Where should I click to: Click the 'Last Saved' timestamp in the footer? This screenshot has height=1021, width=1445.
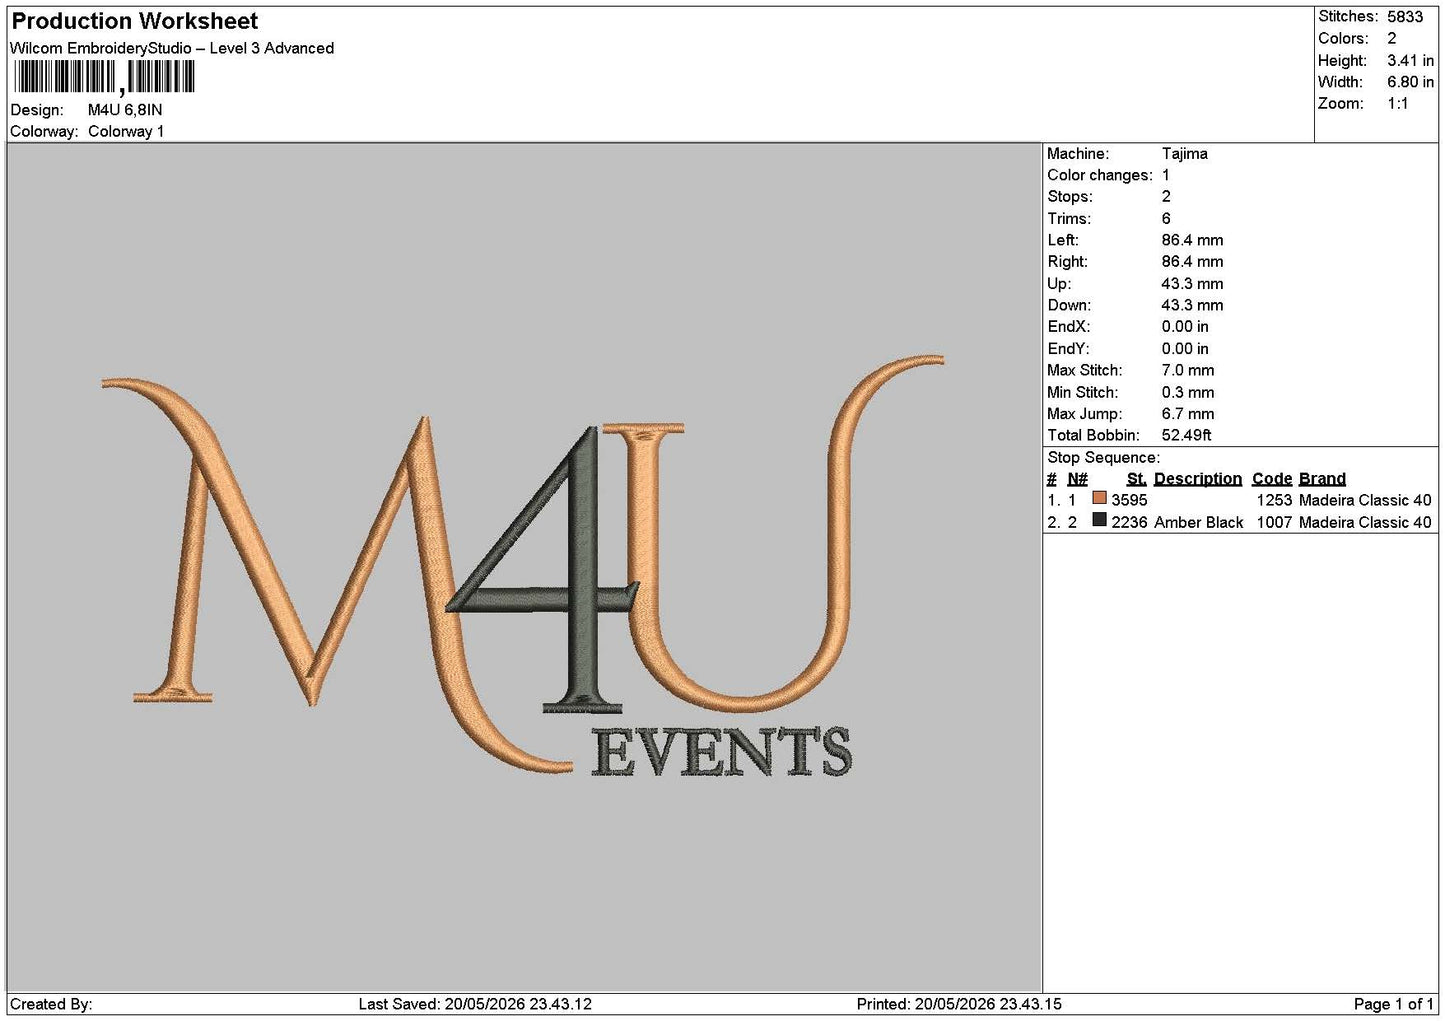click(475, 1004)
